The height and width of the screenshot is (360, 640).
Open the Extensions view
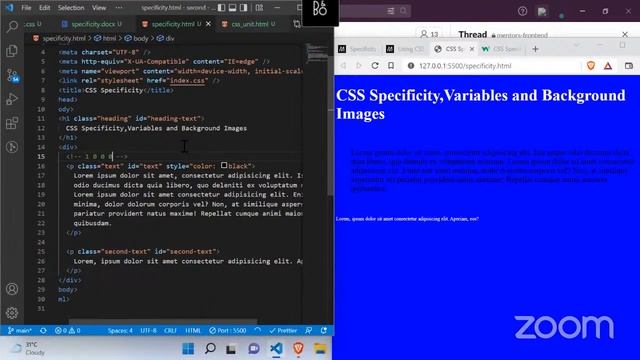coord(12,123)
